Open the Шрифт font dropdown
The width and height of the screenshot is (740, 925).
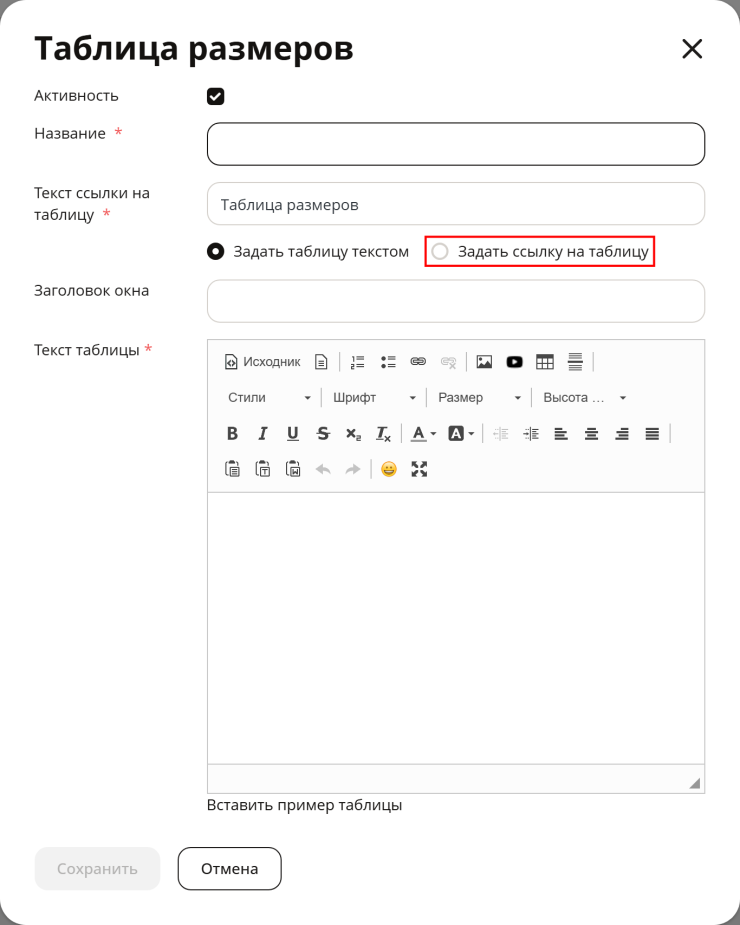click(x=374, y=398)
